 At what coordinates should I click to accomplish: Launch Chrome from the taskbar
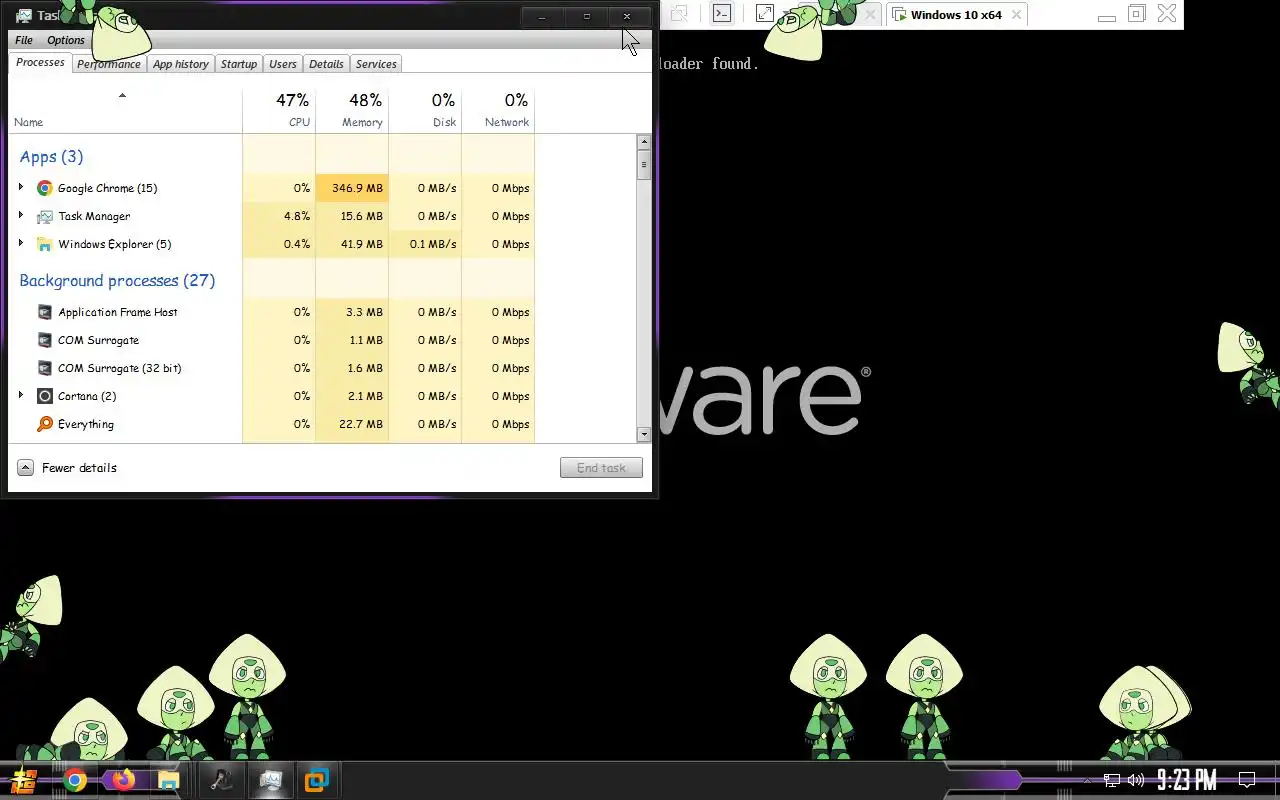coord(75,780)
